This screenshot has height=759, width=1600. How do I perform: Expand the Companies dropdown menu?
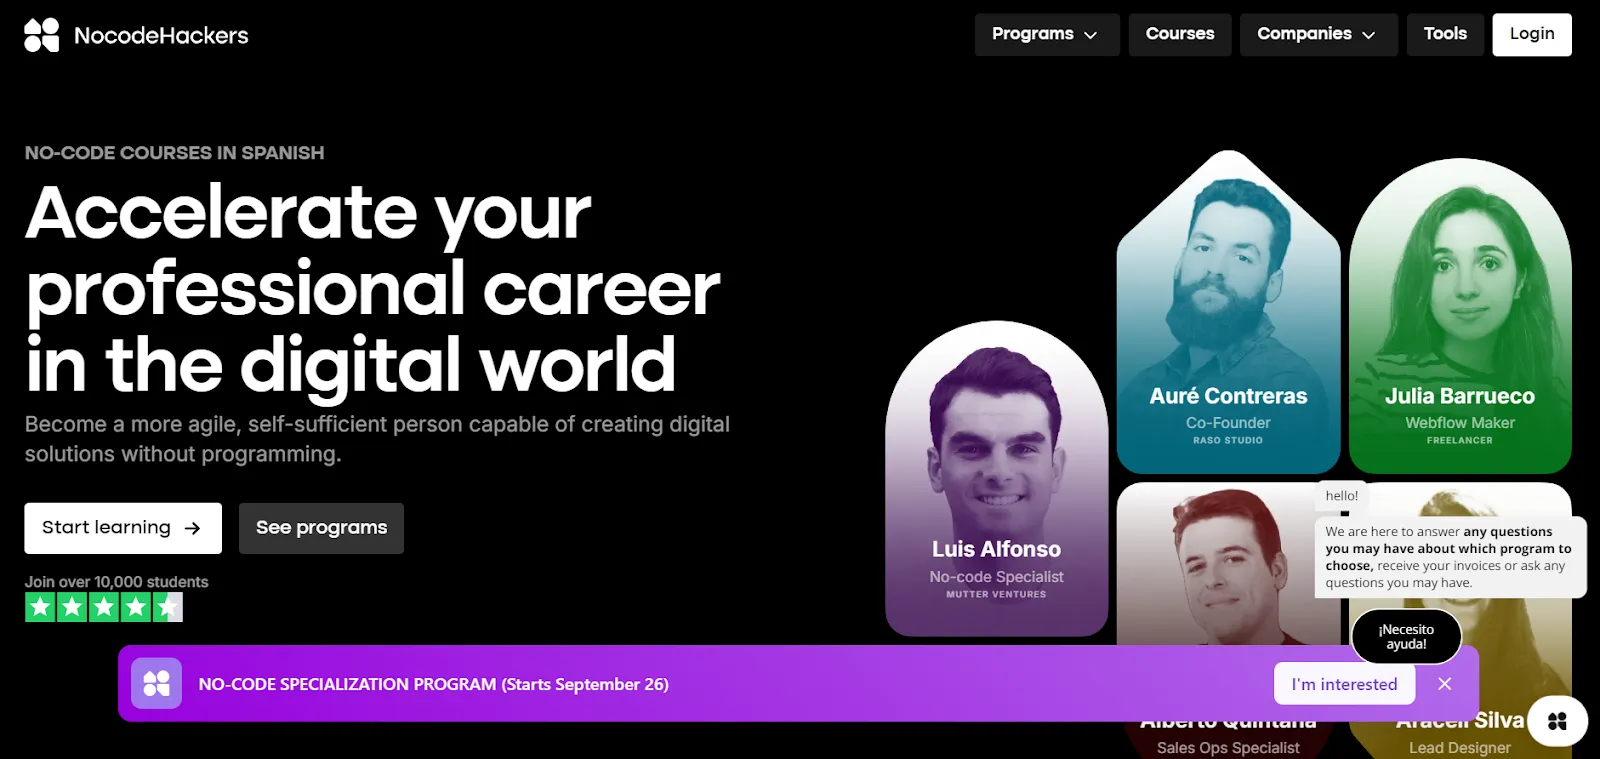(1319, 34)
